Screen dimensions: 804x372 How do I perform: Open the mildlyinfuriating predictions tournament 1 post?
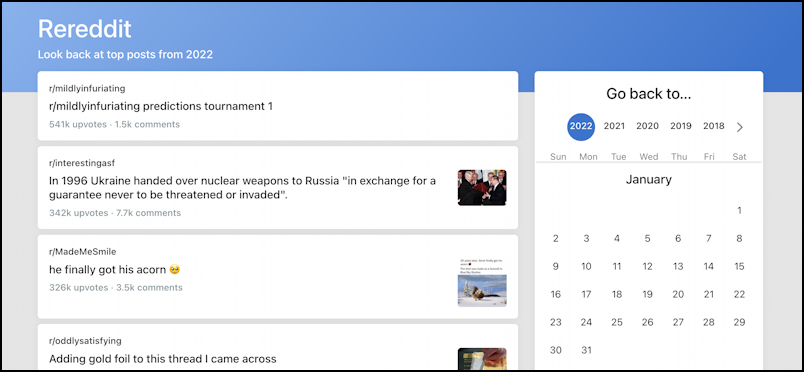click(161, 107)
